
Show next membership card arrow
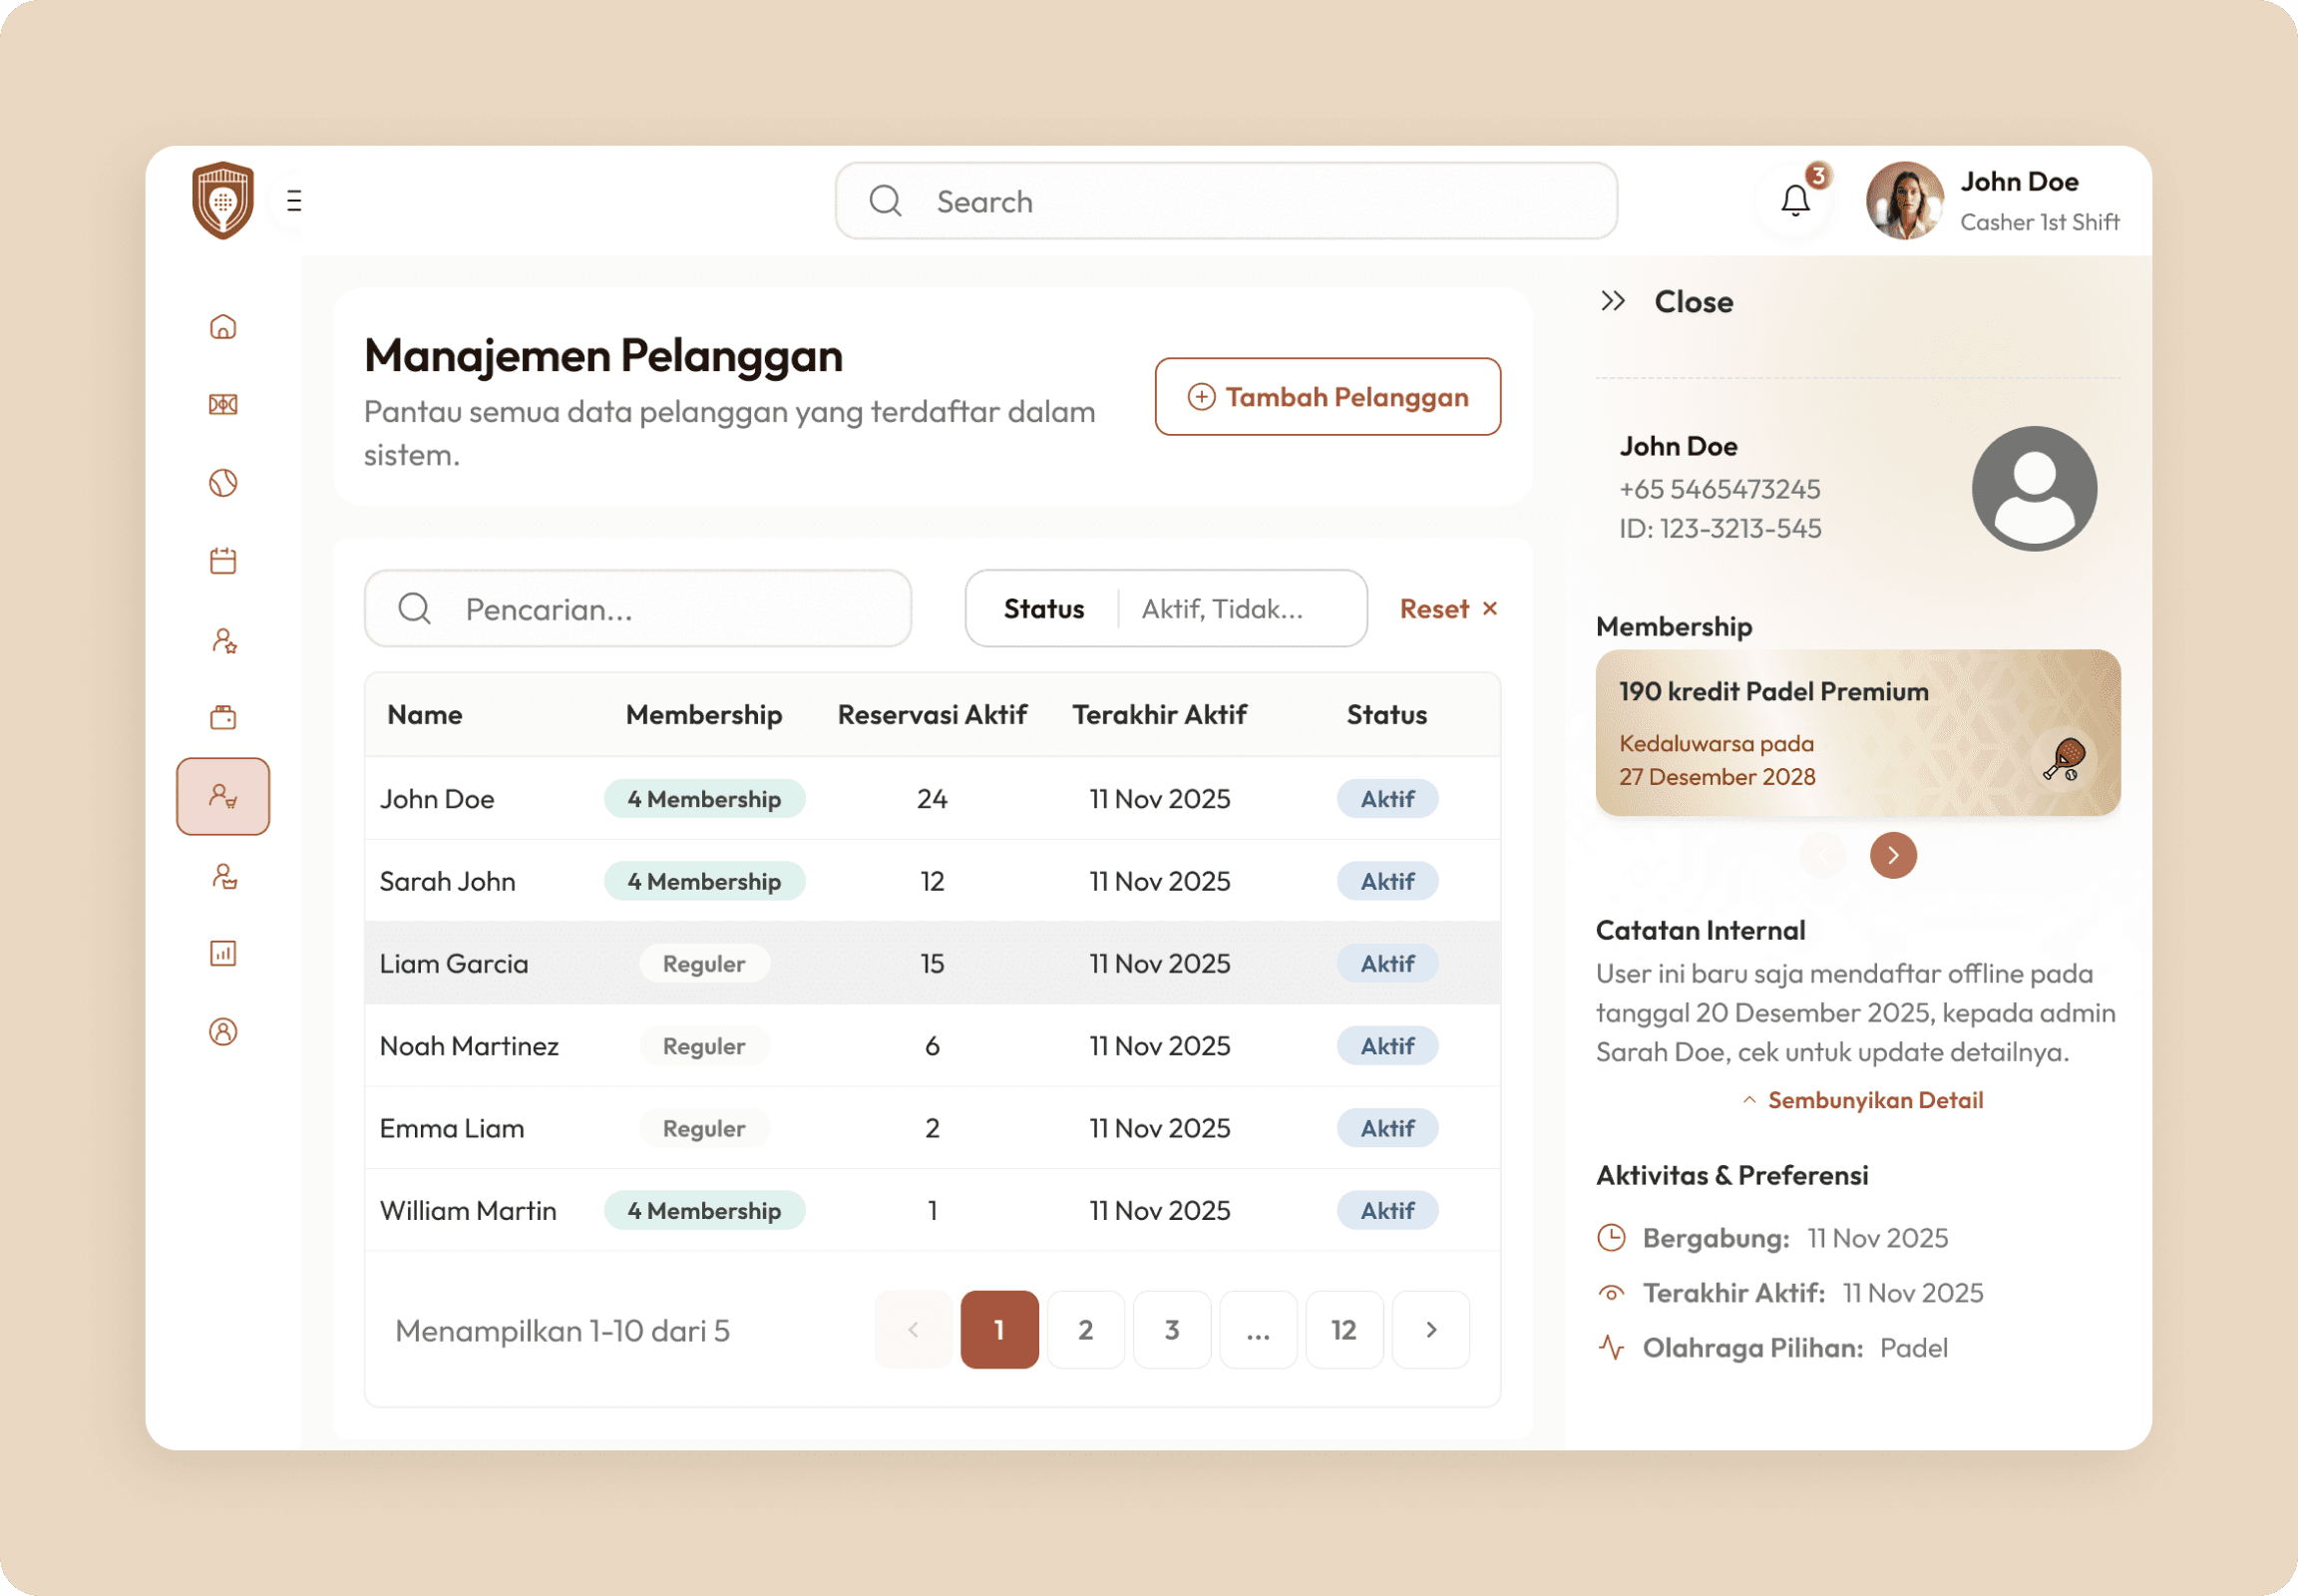point(1892,855)
